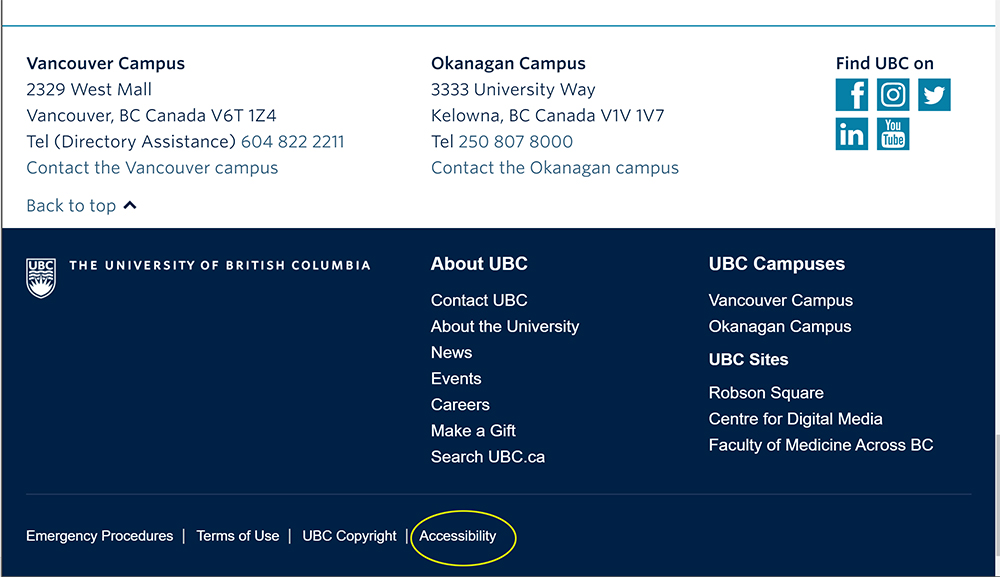Go to Make a Gift page
This screenshot has height=577, width=1000.
473,431
